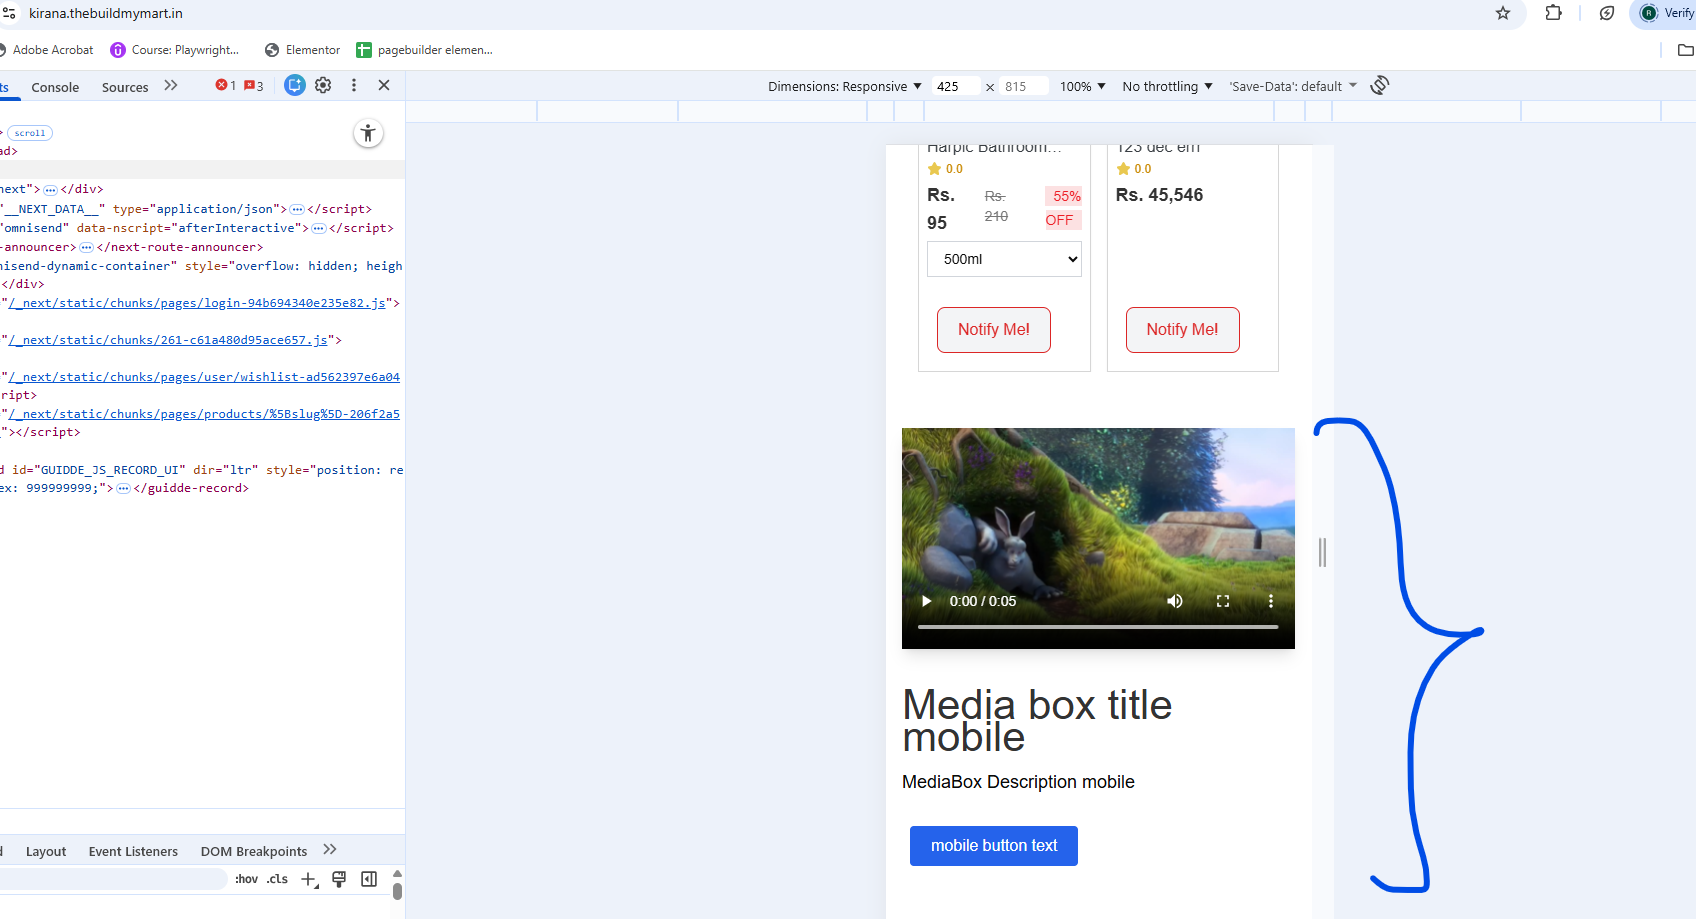
Task: Expand ellipsis of the __NEXT_DATA__ script node
Action: tap(297, 210)
